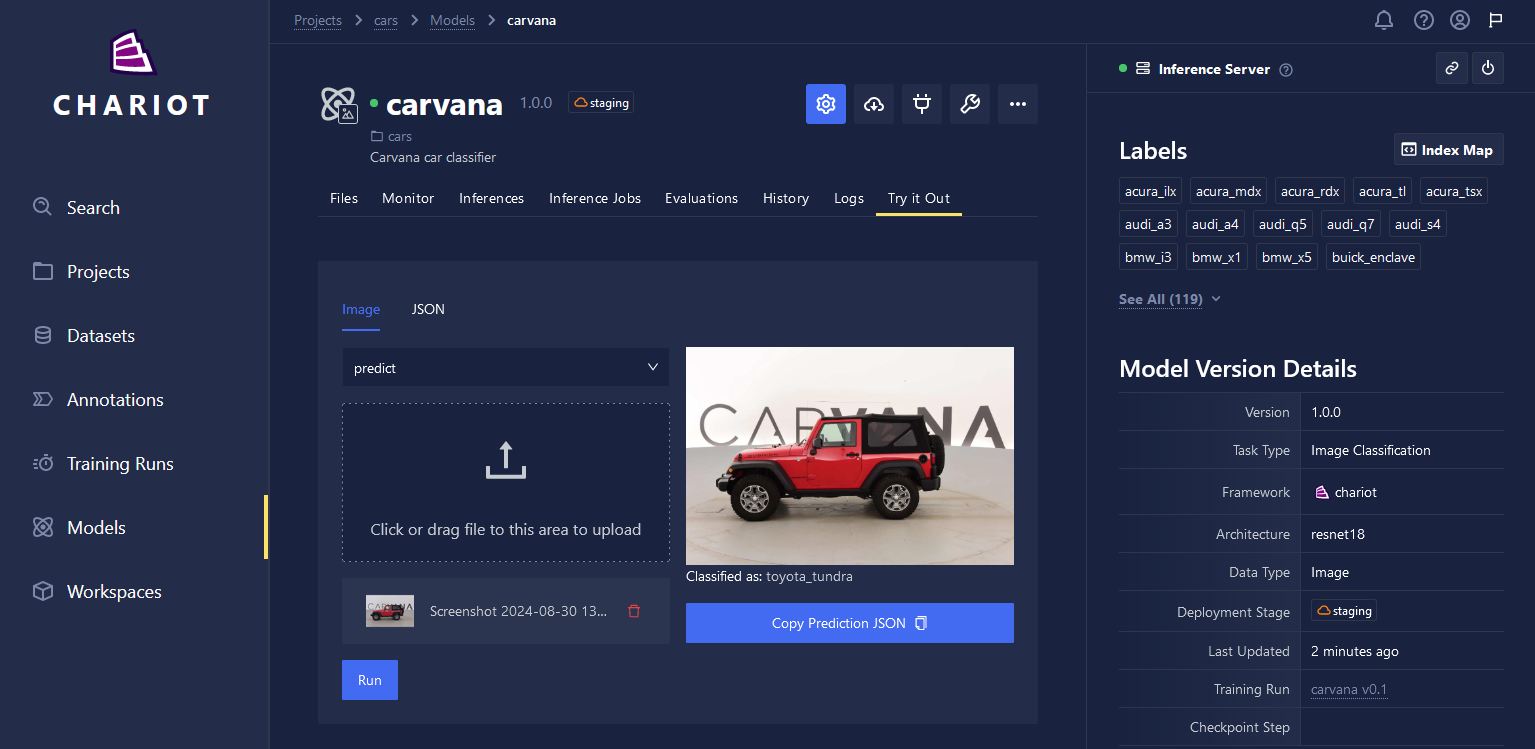Click the upload arrow icon

[506, 460]
